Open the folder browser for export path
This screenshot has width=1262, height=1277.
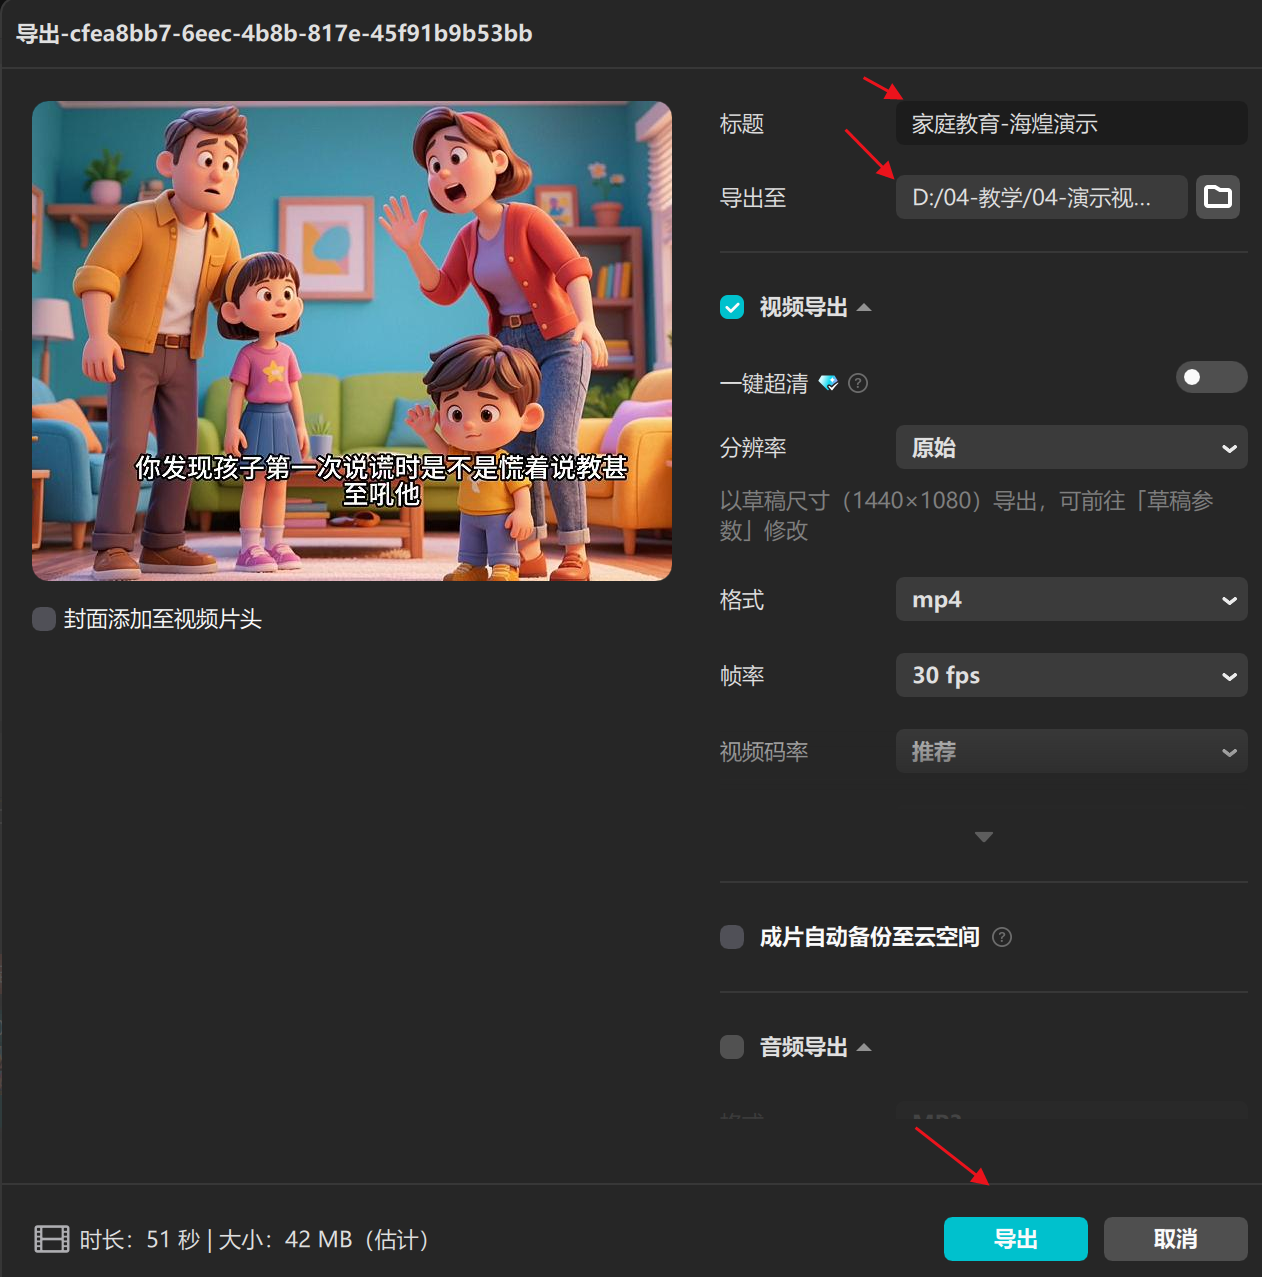tap(1218, 197)
